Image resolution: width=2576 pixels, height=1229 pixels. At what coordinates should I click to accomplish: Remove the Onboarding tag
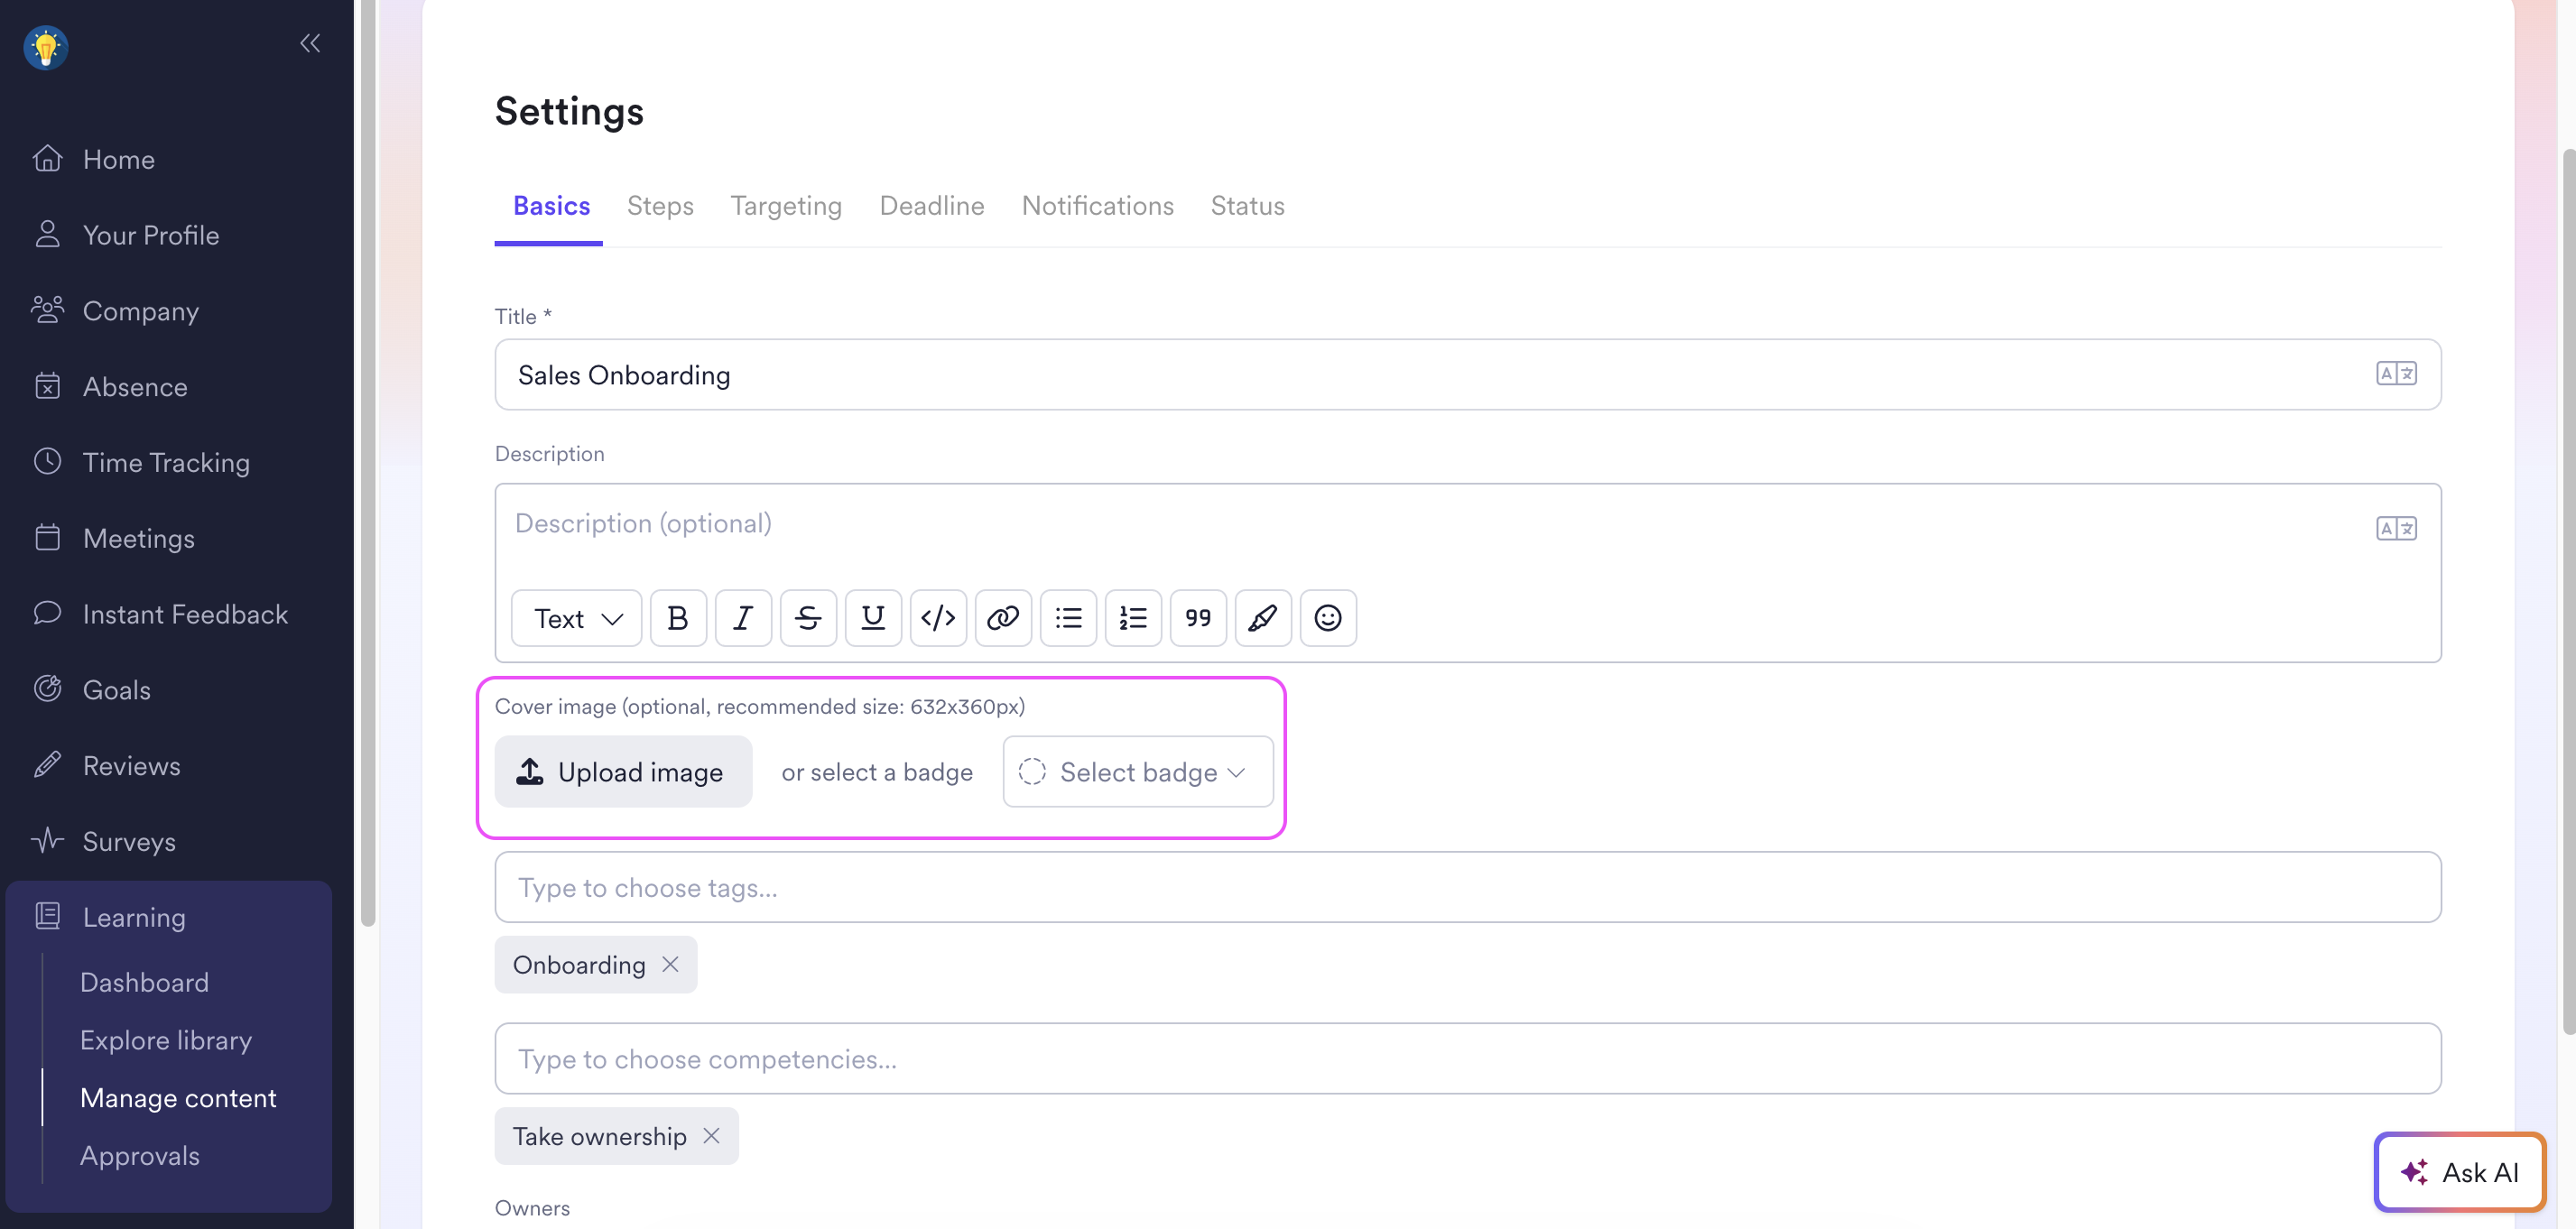coord(670,964)
